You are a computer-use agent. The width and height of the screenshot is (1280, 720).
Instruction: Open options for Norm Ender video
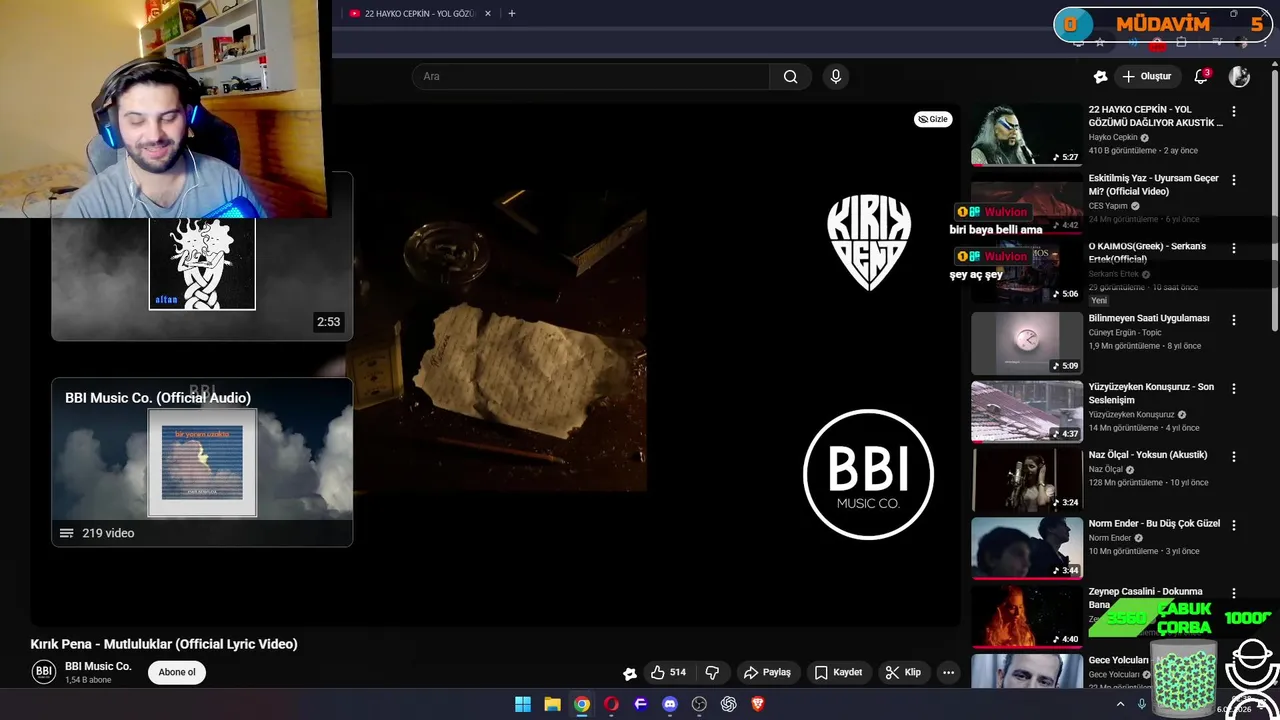coord(1234,525)
